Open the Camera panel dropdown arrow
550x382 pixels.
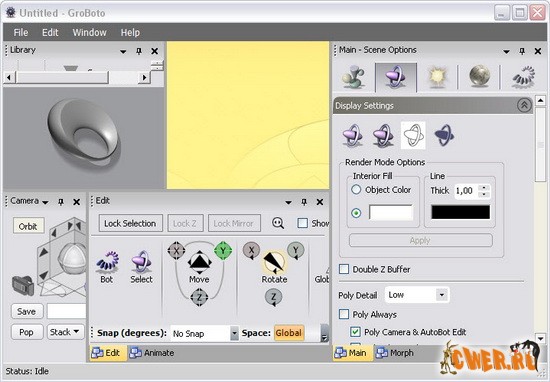[45, 202]
